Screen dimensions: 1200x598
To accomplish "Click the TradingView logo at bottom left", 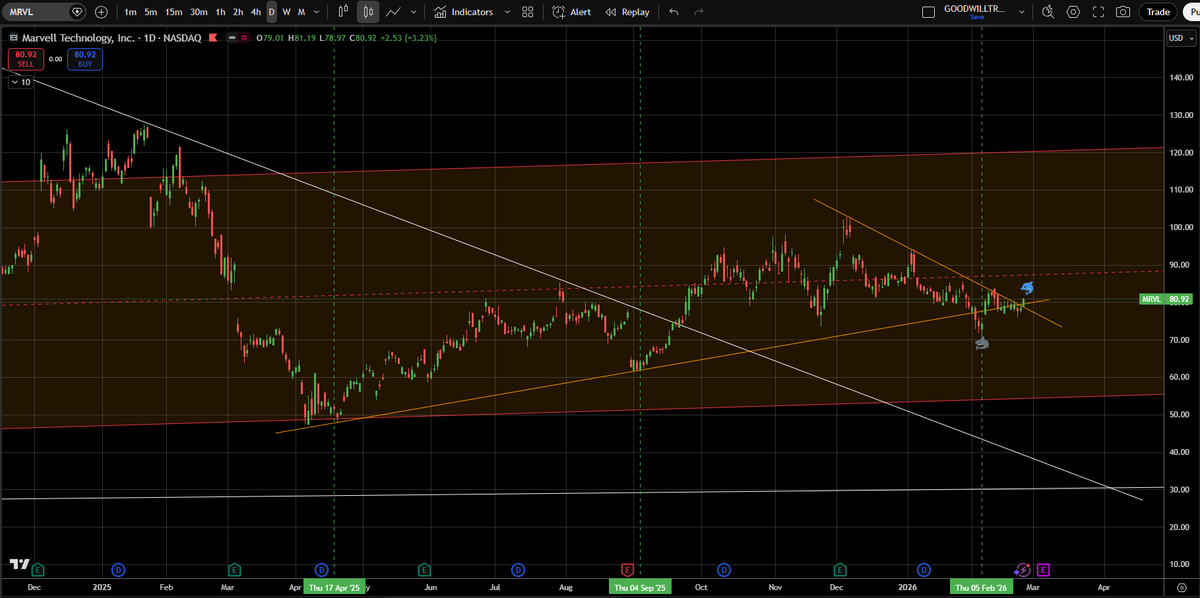I will [19, 565].
